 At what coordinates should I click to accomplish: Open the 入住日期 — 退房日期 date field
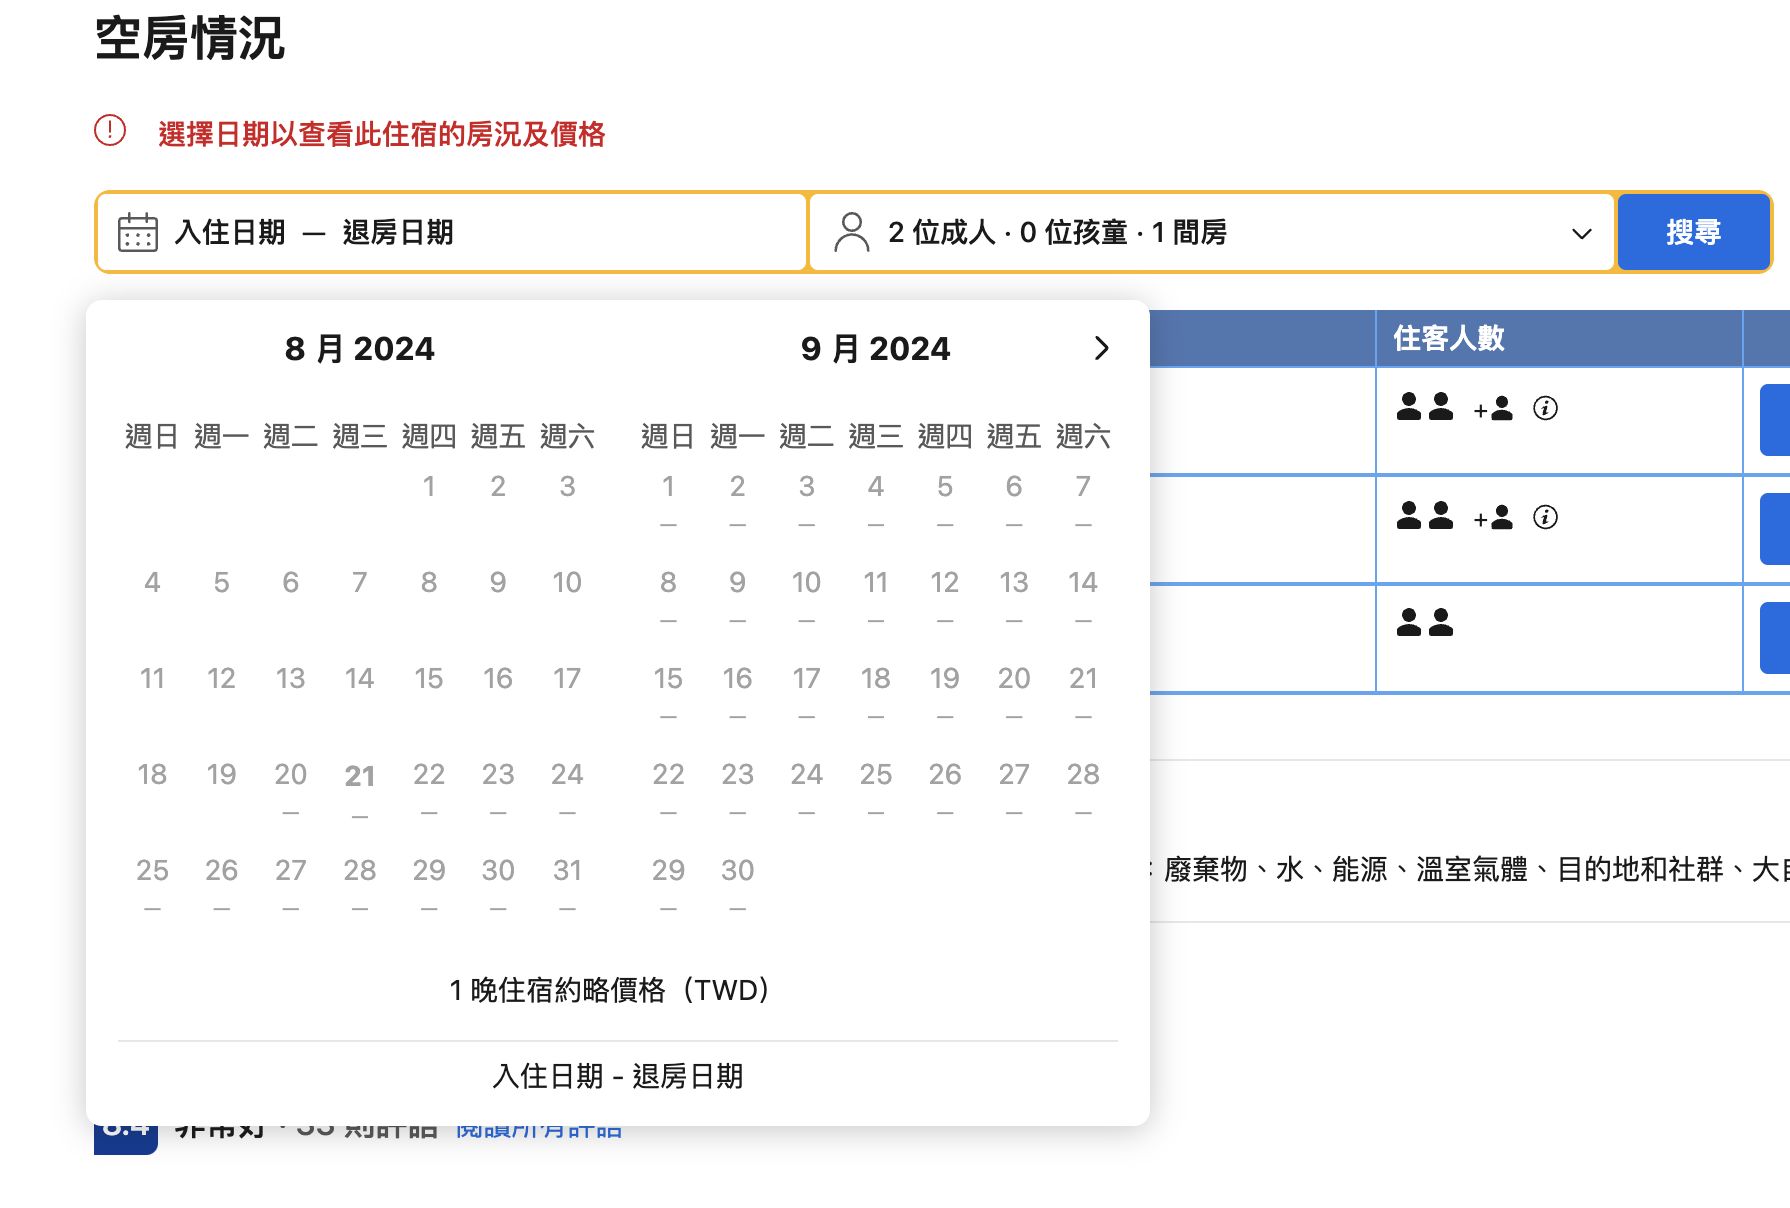(x=452, y=232)
